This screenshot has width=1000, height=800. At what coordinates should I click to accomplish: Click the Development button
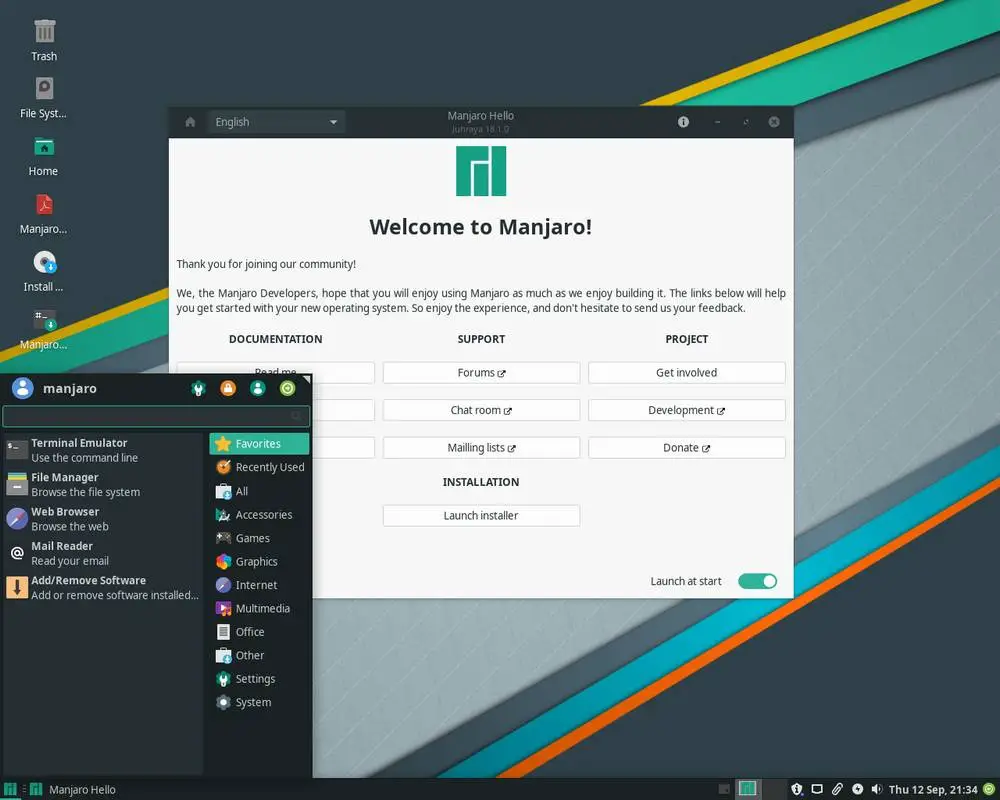pyautogui.click(x=686, y=410)
